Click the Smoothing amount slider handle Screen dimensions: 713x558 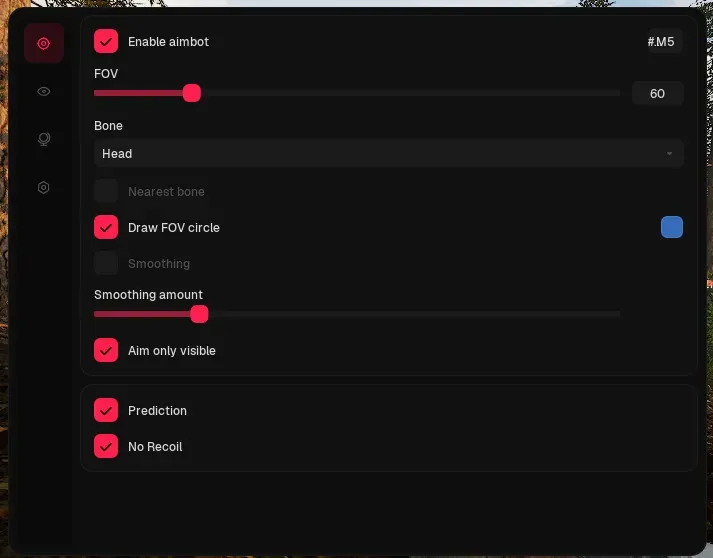click(x=199, y=314)
